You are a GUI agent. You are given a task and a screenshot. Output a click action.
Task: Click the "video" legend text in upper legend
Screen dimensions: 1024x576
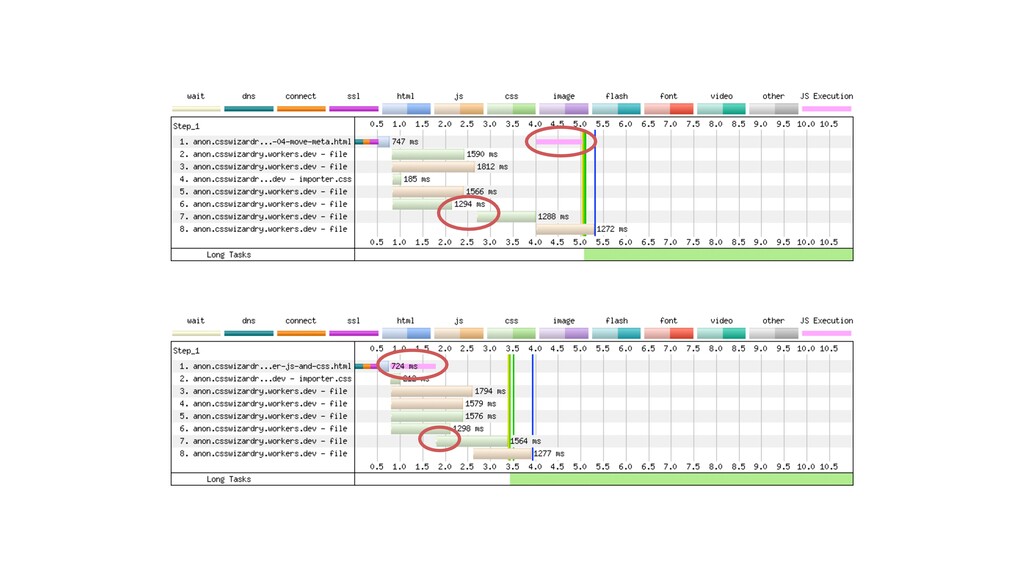[x=722, y=96]
